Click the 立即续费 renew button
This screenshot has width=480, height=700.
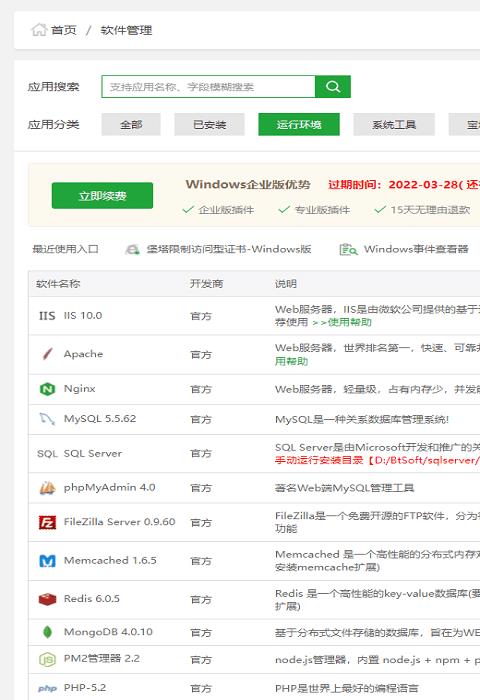pyautogui.click(x=102, y=196)
